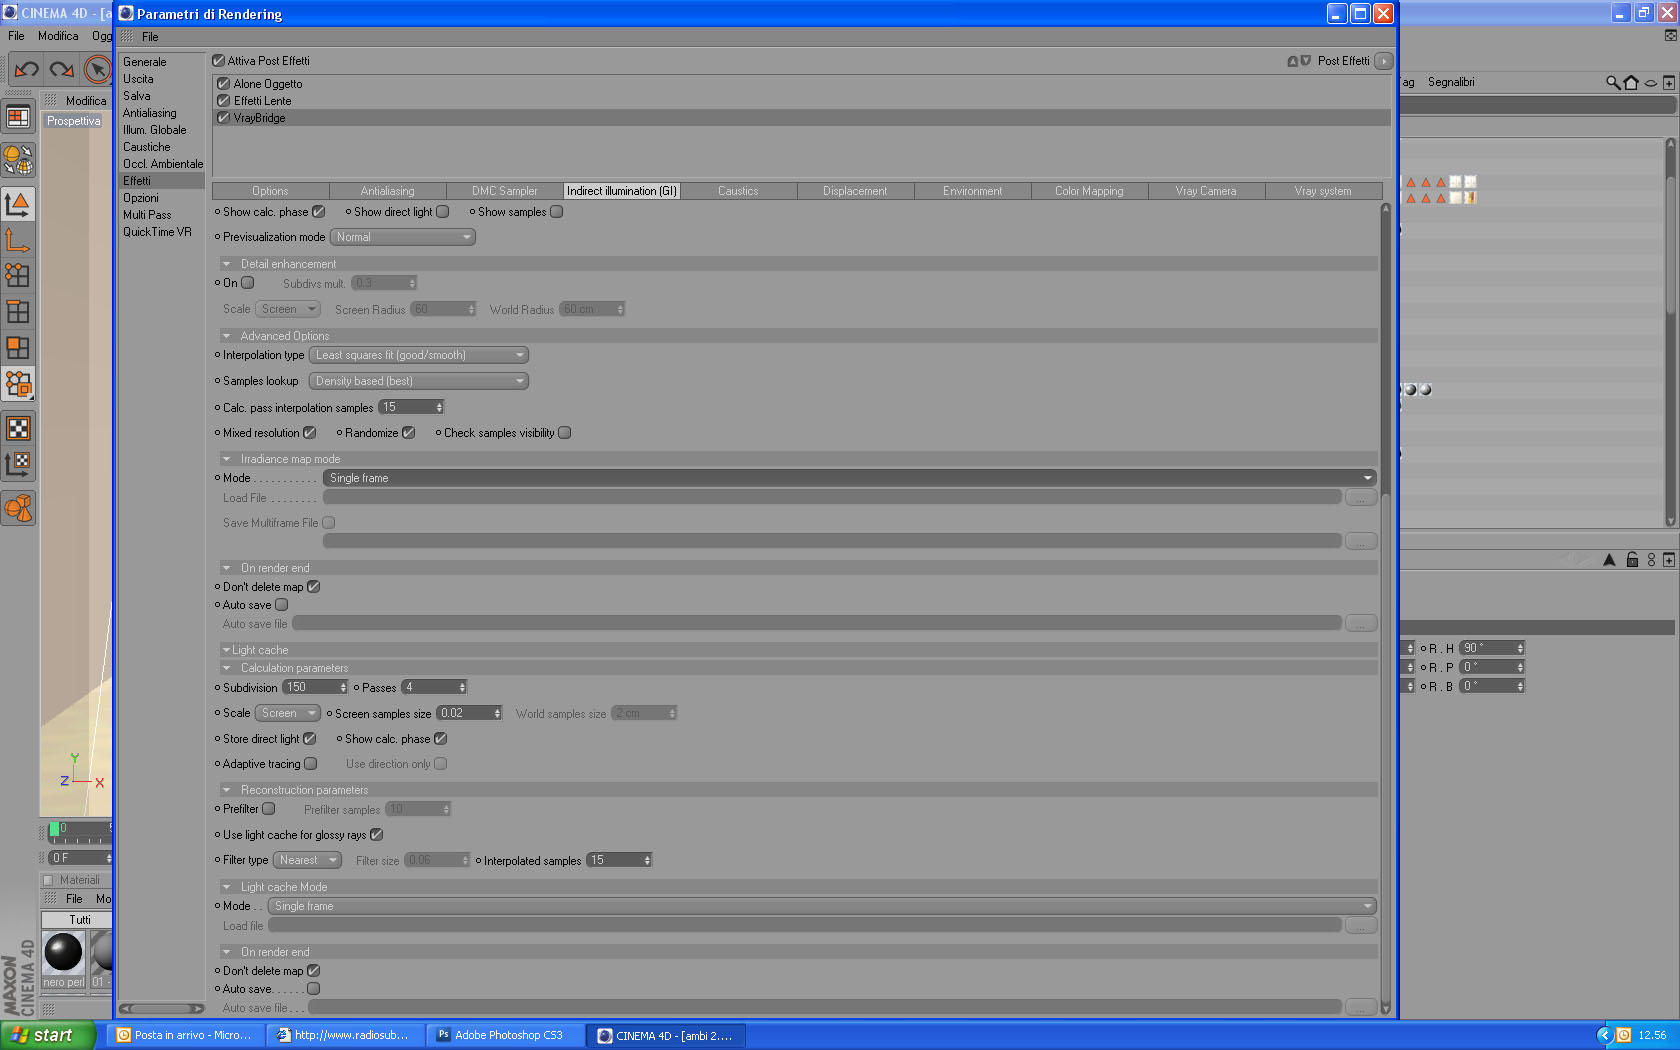Collapse the Detail enhancement section
The width and height of the screenshot is (1680, 1050).
click(x=226, y=264)
